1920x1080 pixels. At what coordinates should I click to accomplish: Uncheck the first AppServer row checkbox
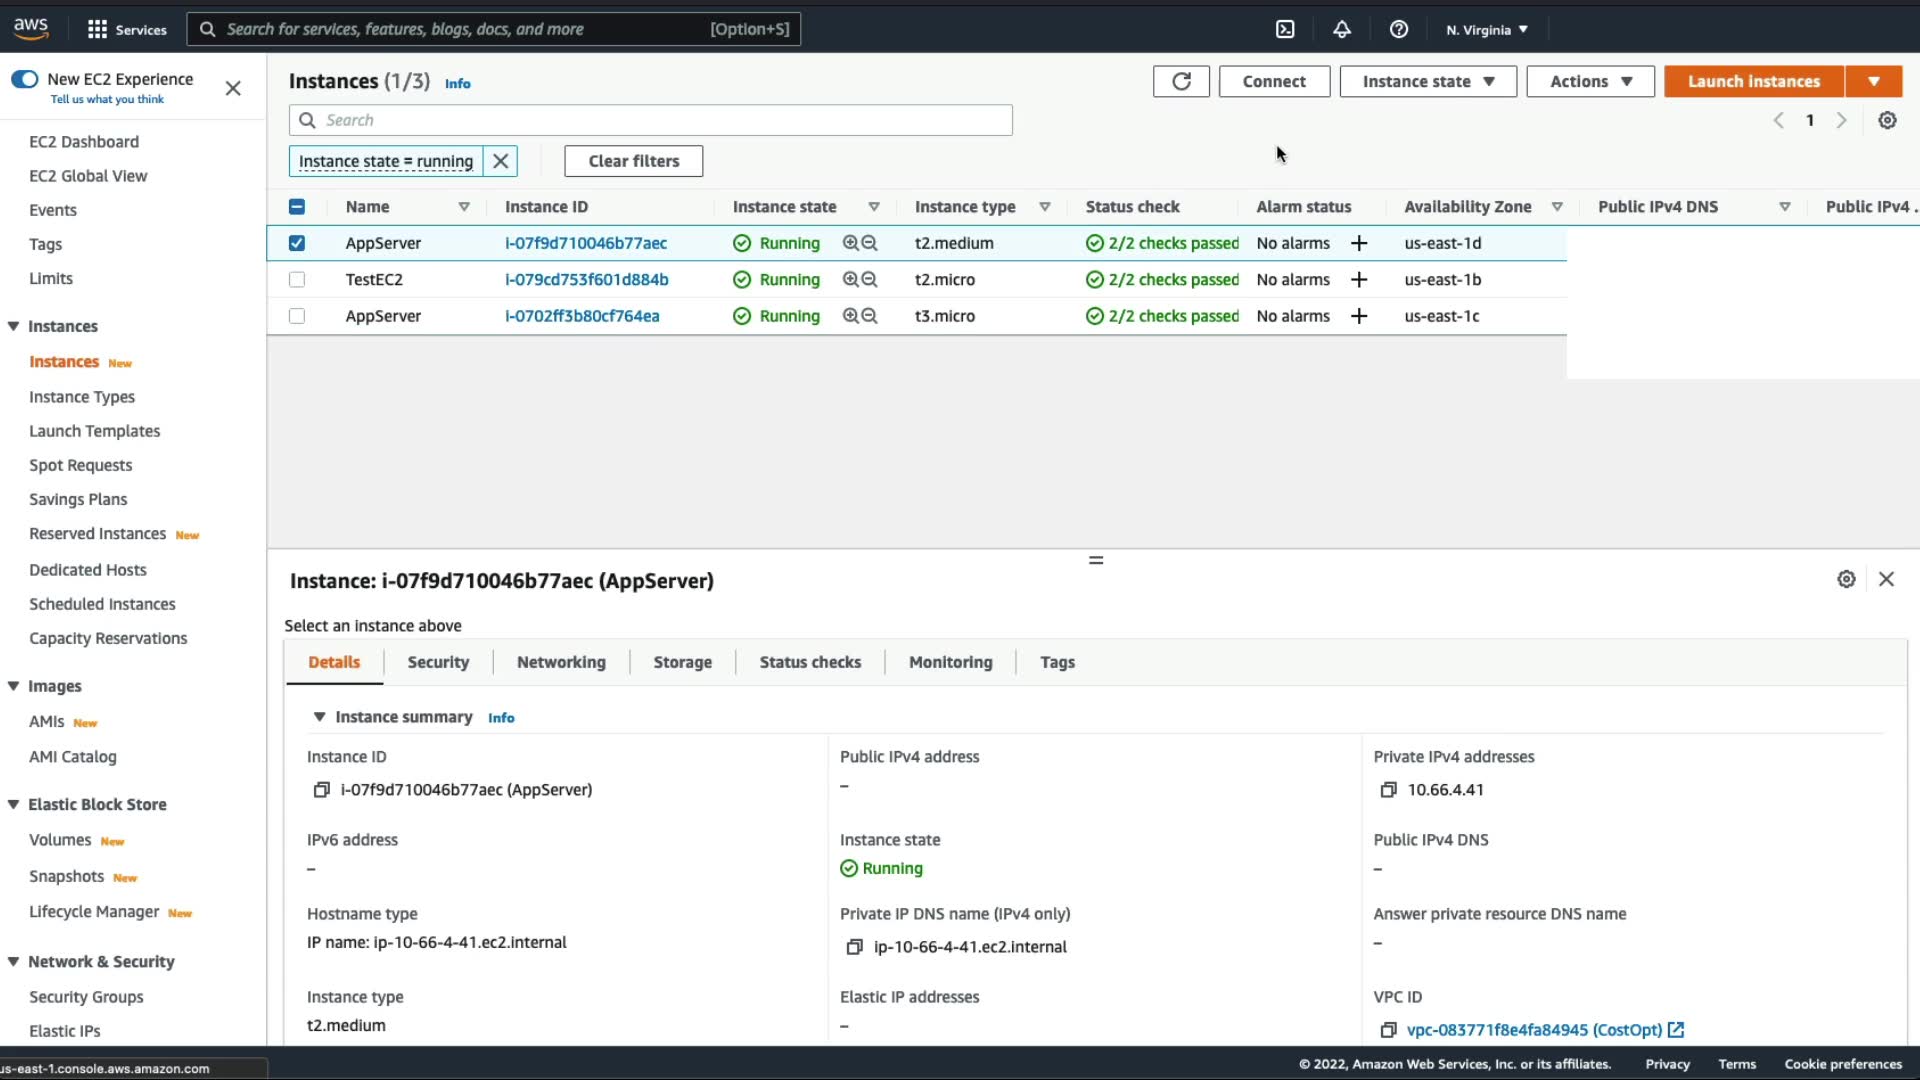[297, 243]
